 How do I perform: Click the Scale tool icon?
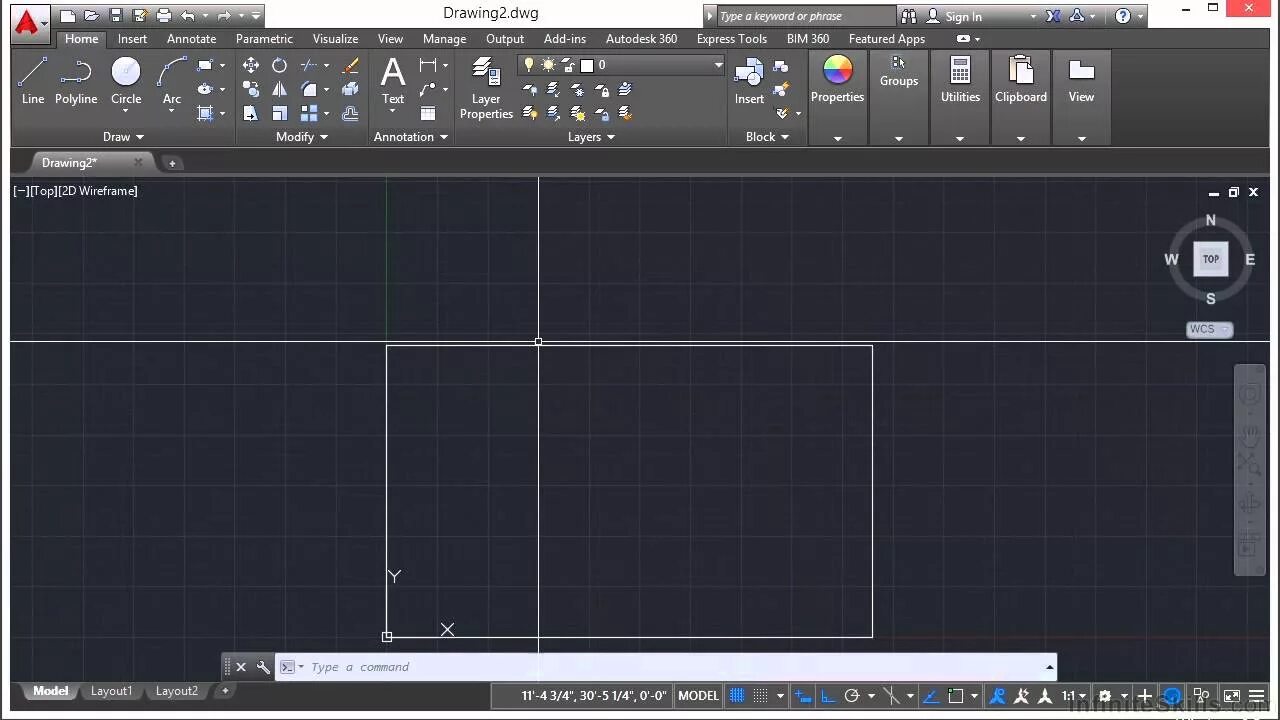[279, 113]
